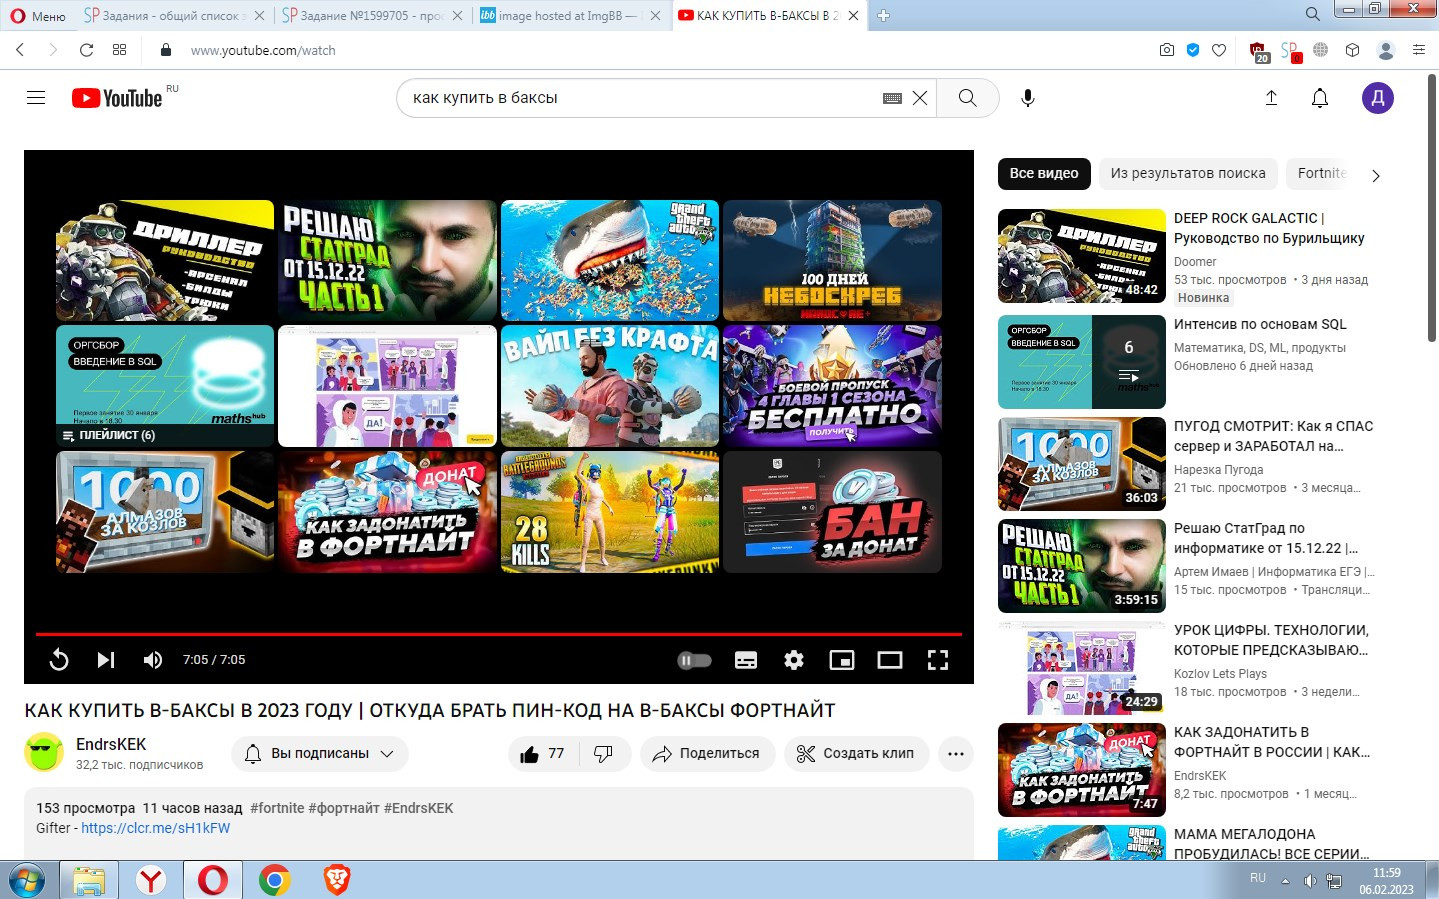Take a snapshot with the camera icon
Screen dimensions: 1439x899
pos(1167,50)
